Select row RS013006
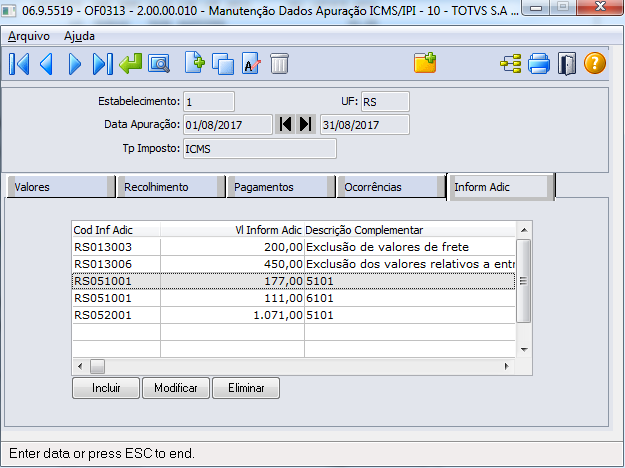The height and width of the screenshot is (468, 625). coord(294,264)
